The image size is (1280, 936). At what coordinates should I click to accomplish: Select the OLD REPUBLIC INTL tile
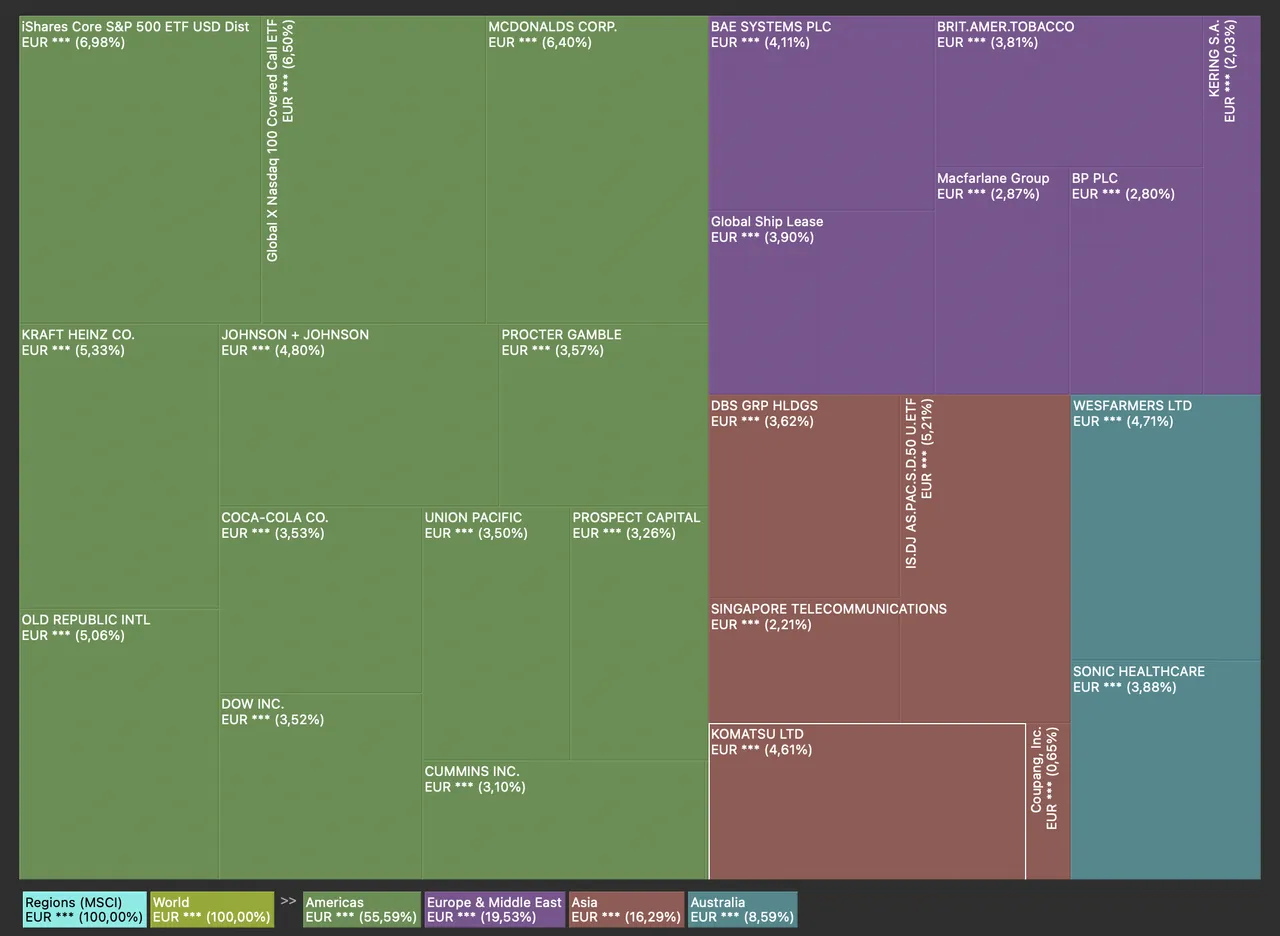click(119, 744)
